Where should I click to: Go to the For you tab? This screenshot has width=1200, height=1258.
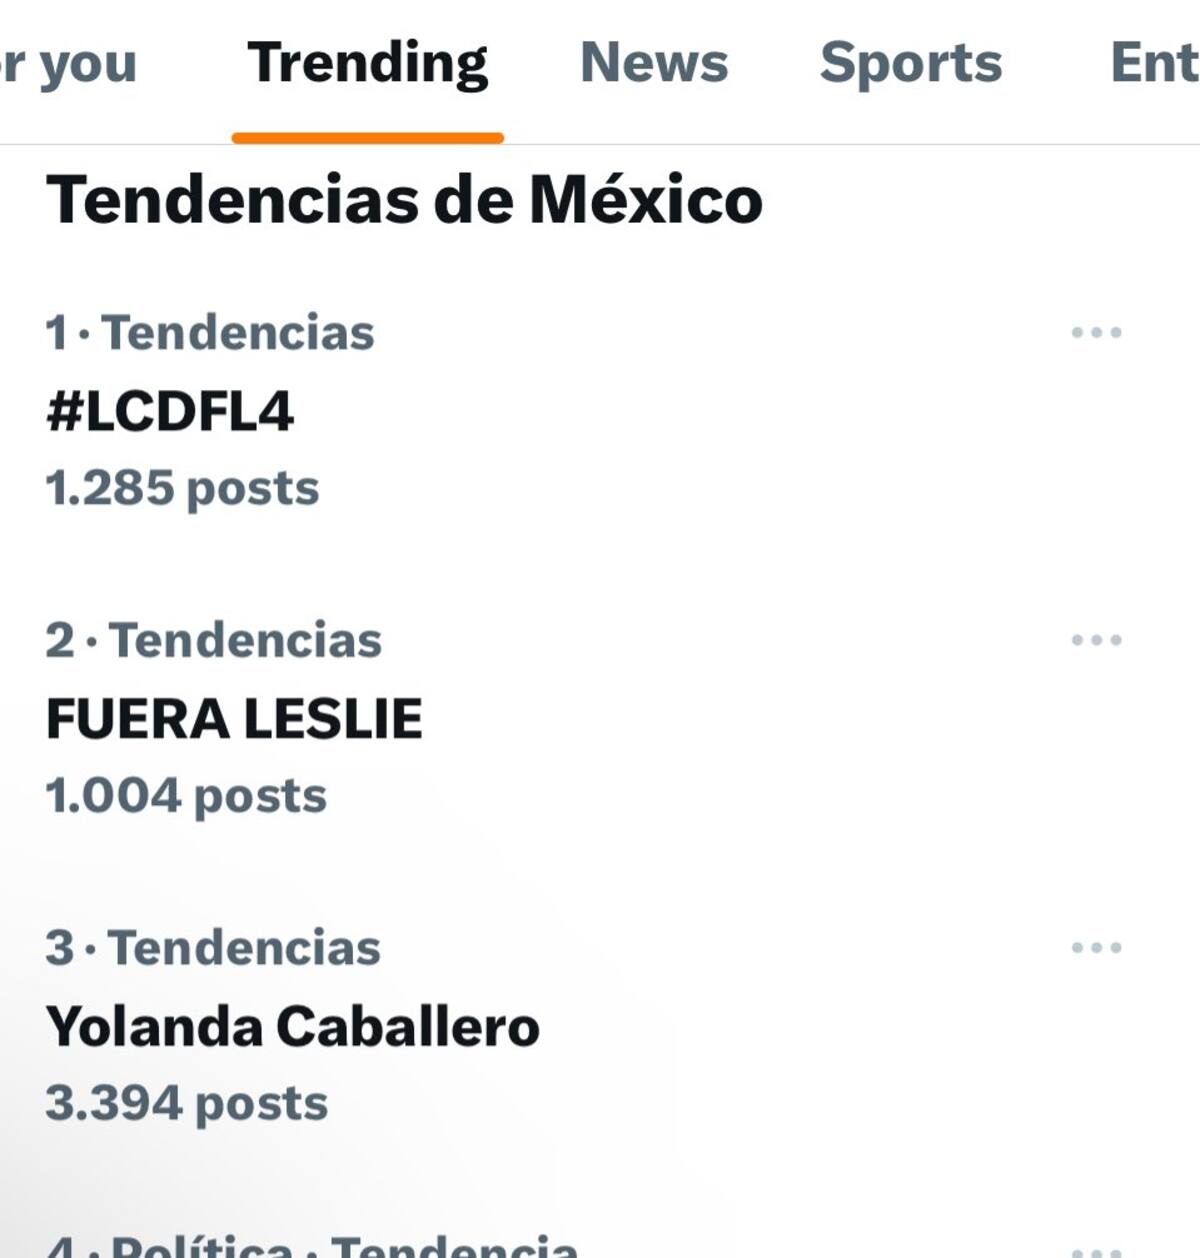[x=68, y=63]
